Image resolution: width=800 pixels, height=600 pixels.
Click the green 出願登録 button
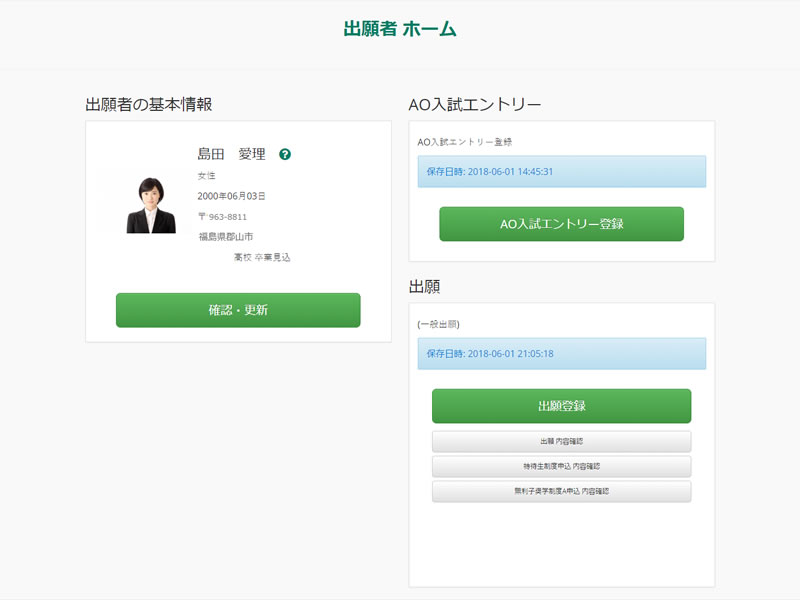point(561,406)
